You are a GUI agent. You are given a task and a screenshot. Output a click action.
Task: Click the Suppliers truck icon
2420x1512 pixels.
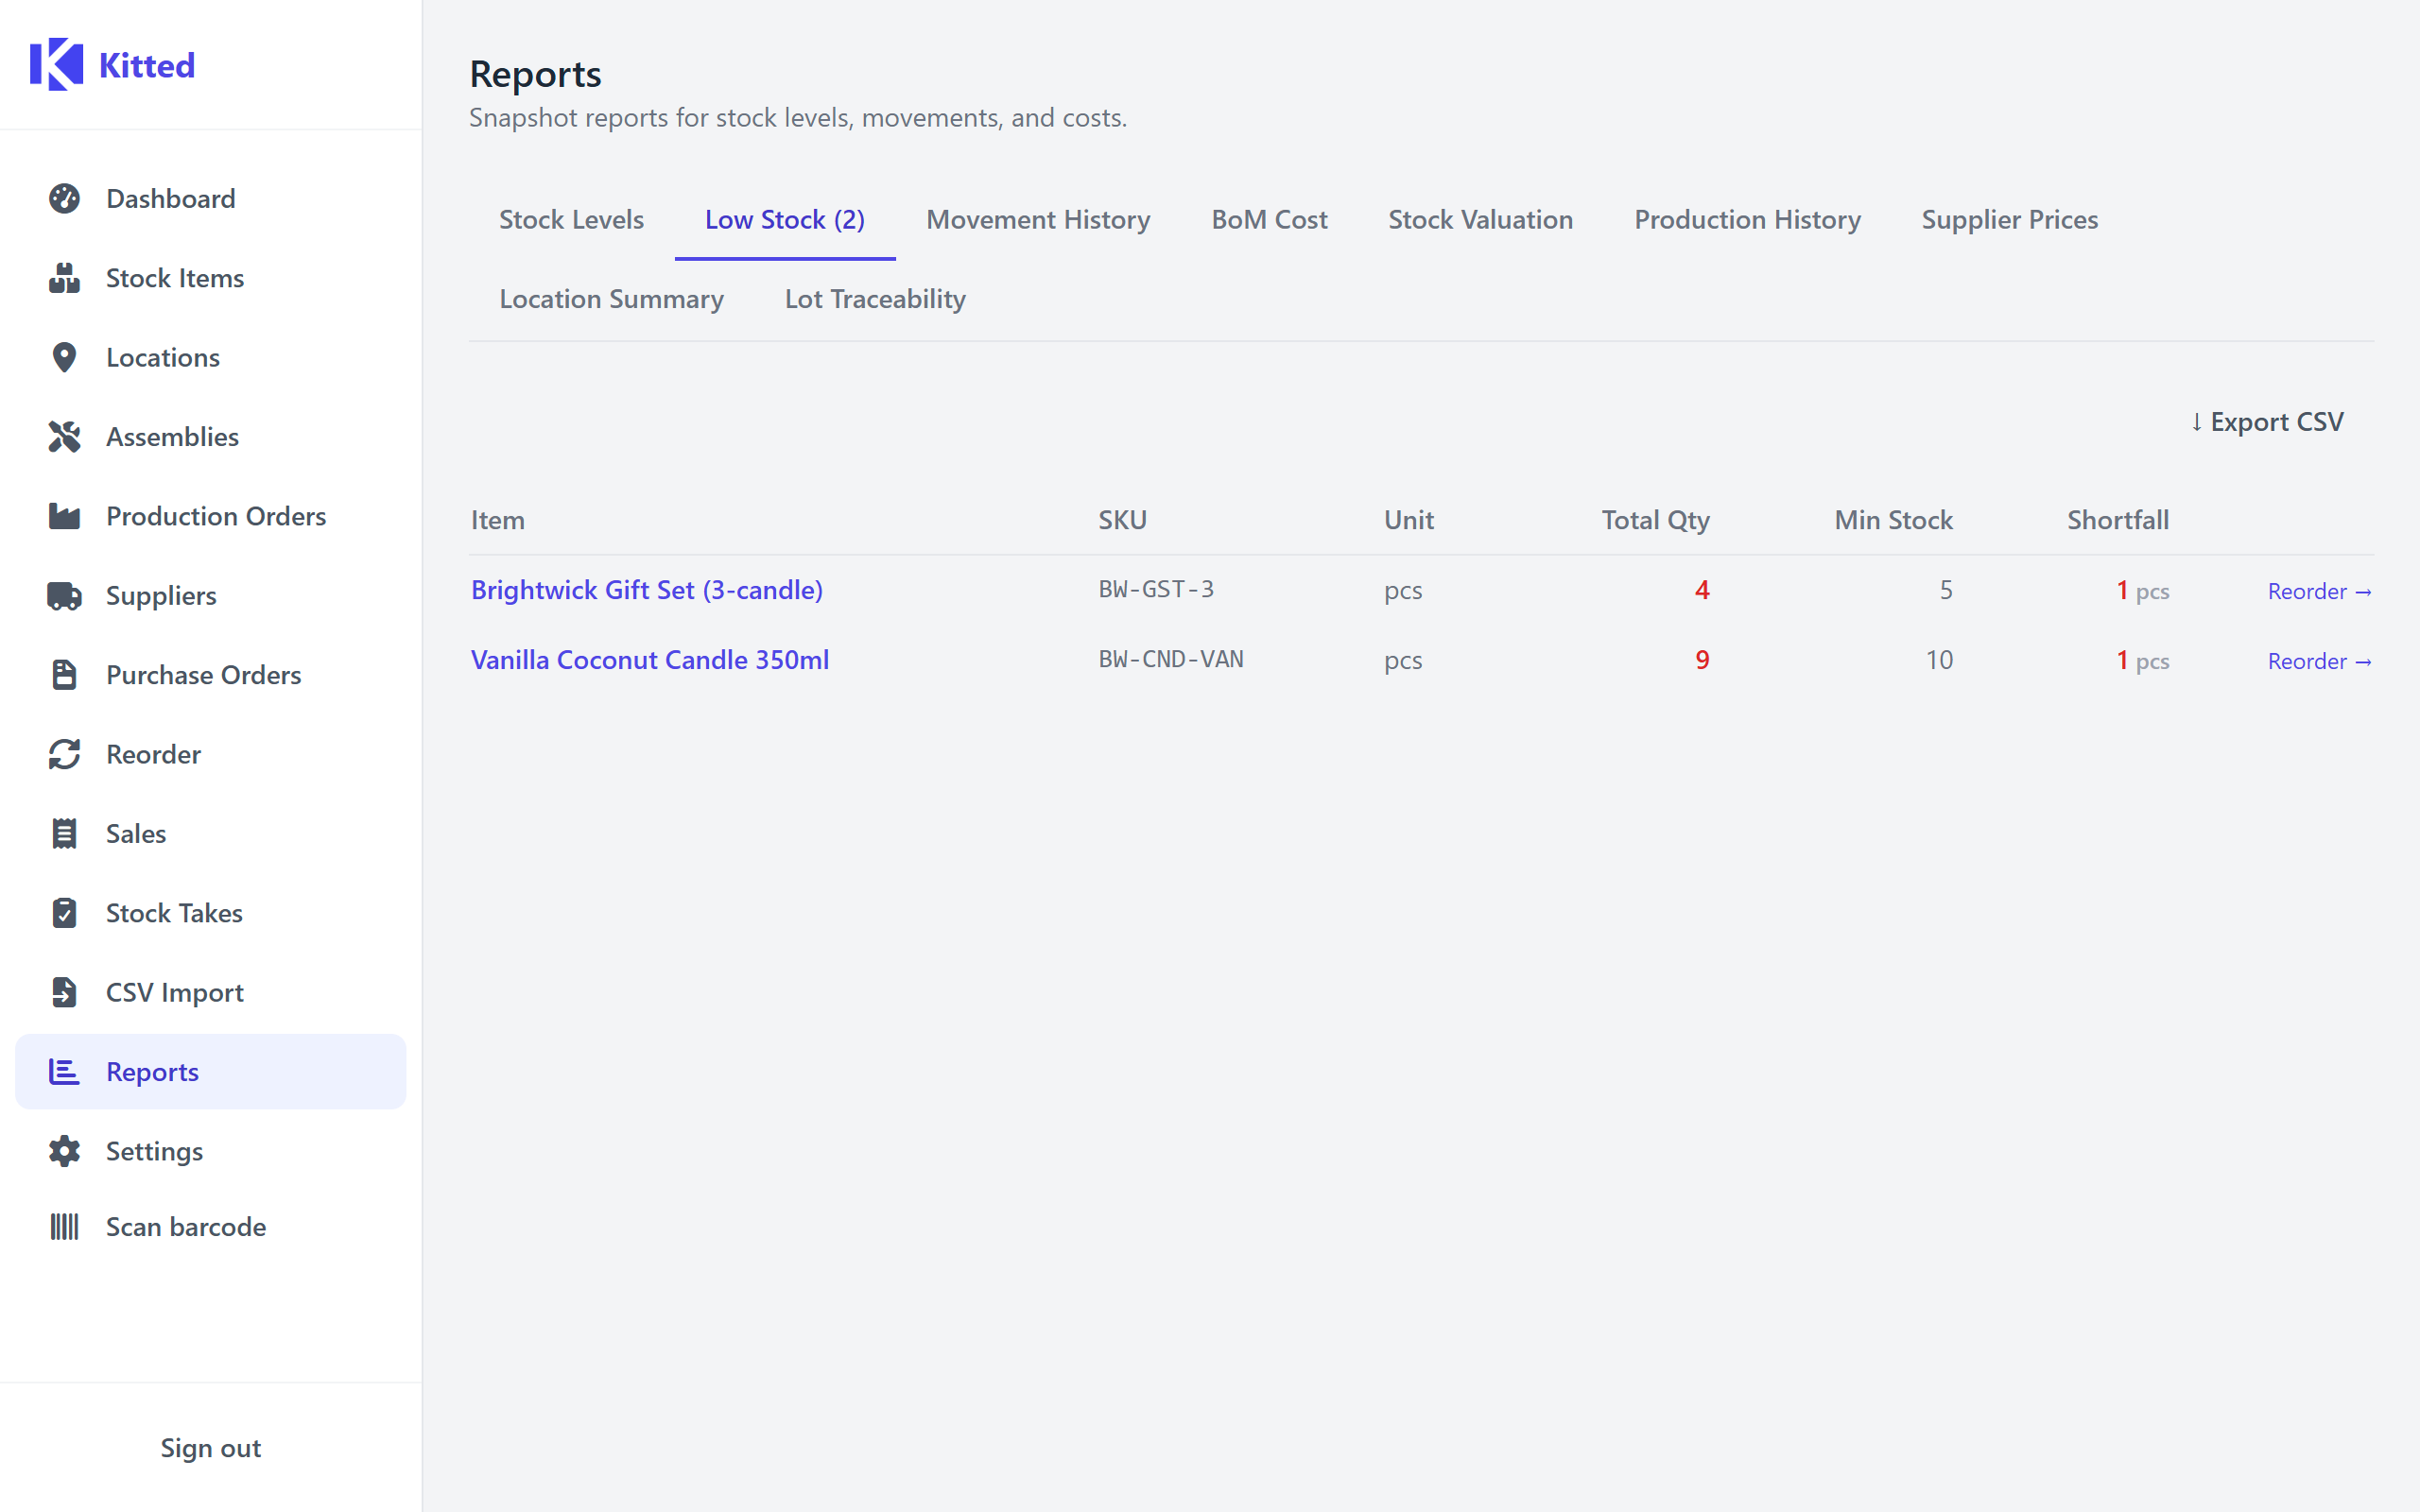coord(64,596)
